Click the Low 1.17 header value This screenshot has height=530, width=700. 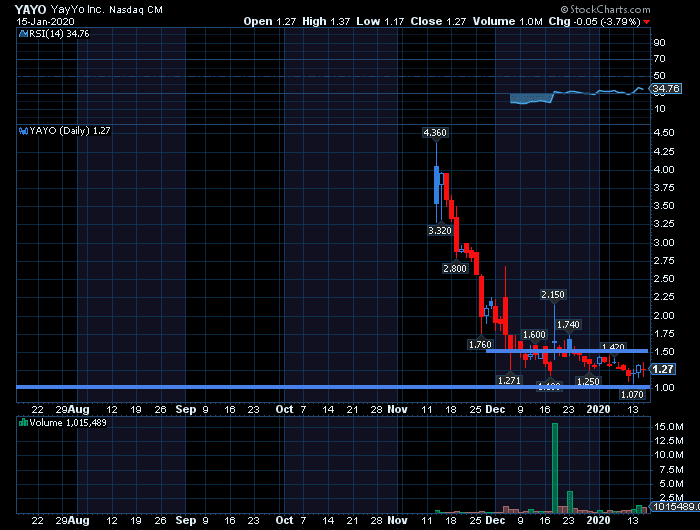tap(380, 21)
